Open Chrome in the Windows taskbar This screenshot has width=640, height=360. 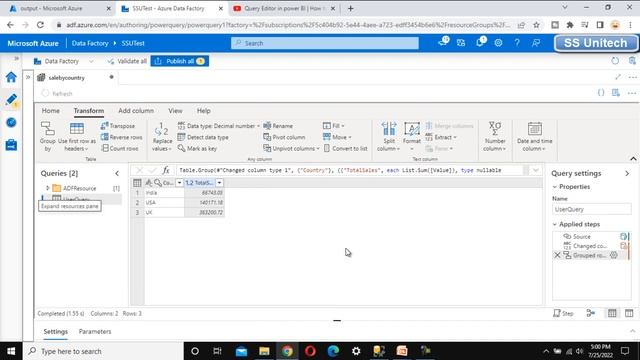(x=287, y=351)
